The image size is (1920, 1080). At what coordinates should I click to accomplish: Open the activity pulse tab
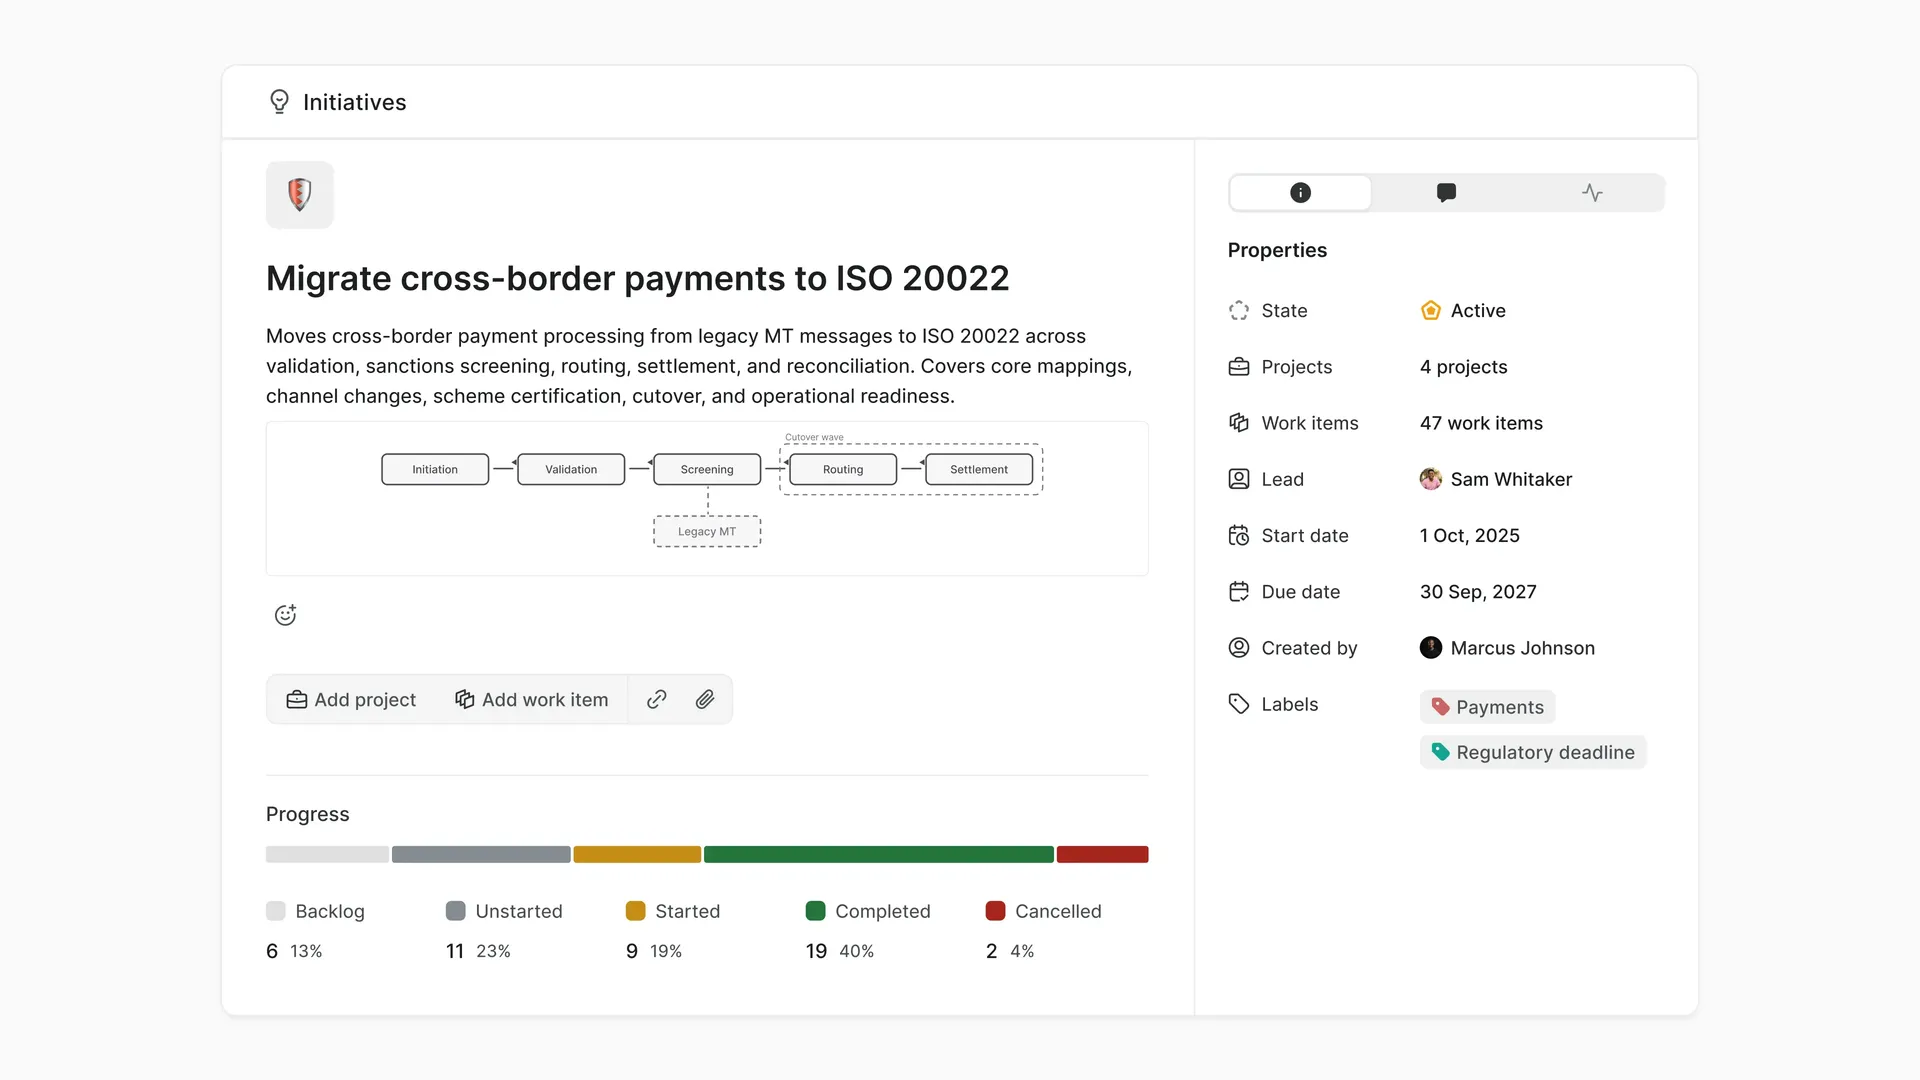(x=1592, y=193)
